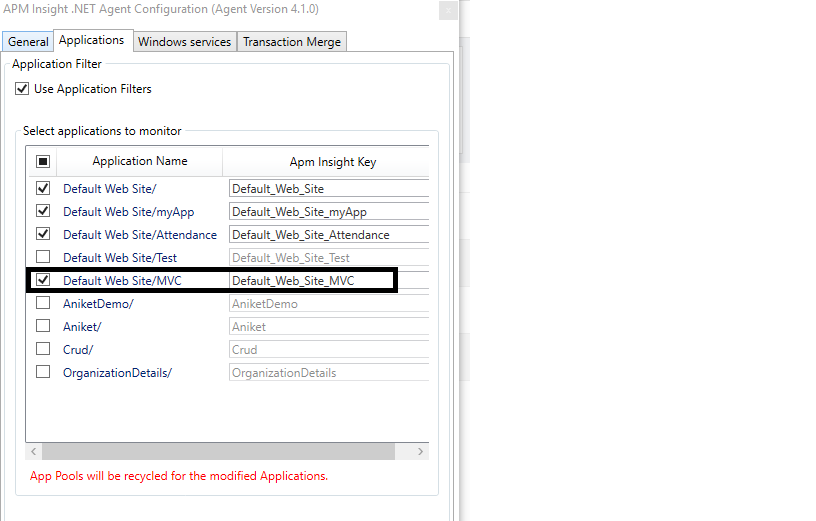
Task: Click the disabled Default_Web_Site_Test key field
Action: (x=329, y=257)
